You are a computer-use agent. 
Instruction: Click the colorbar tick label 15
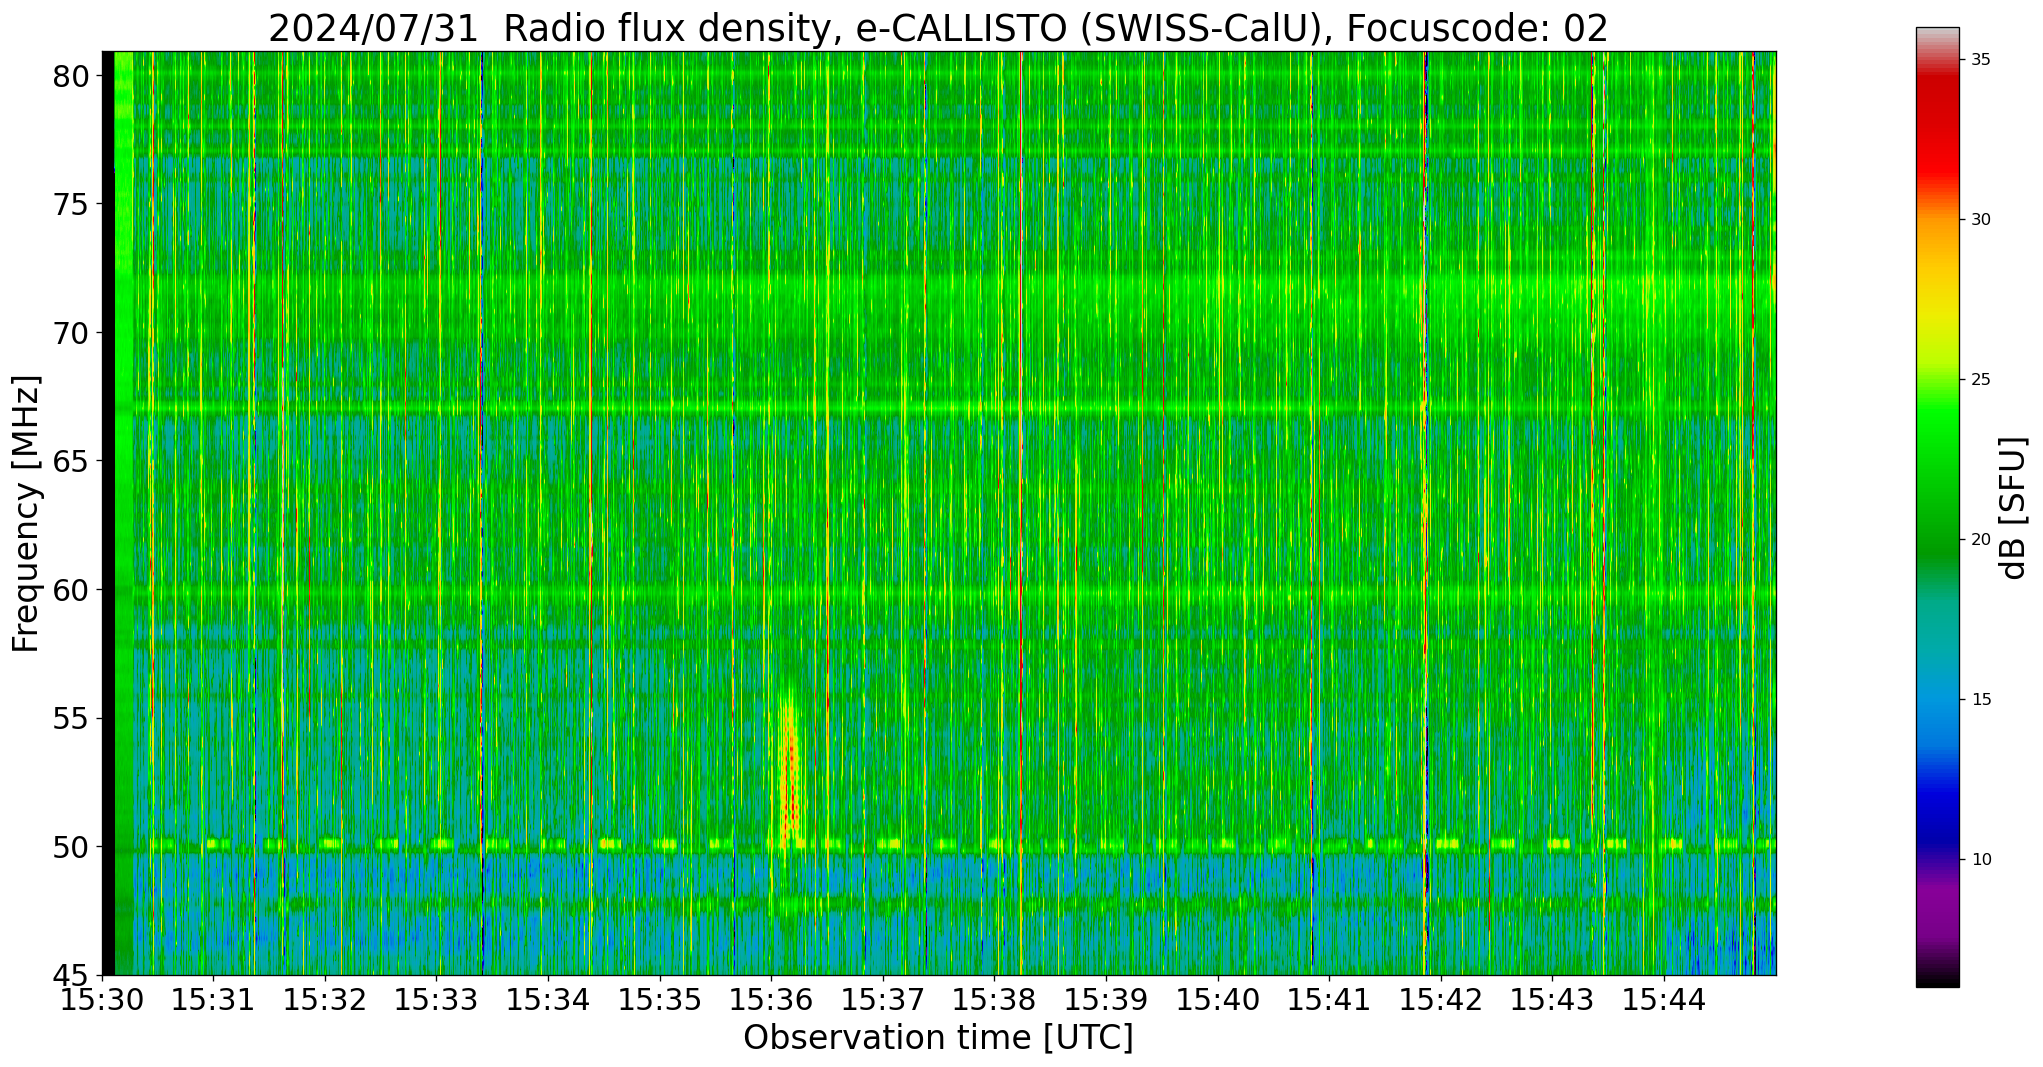pos(1980,700)
